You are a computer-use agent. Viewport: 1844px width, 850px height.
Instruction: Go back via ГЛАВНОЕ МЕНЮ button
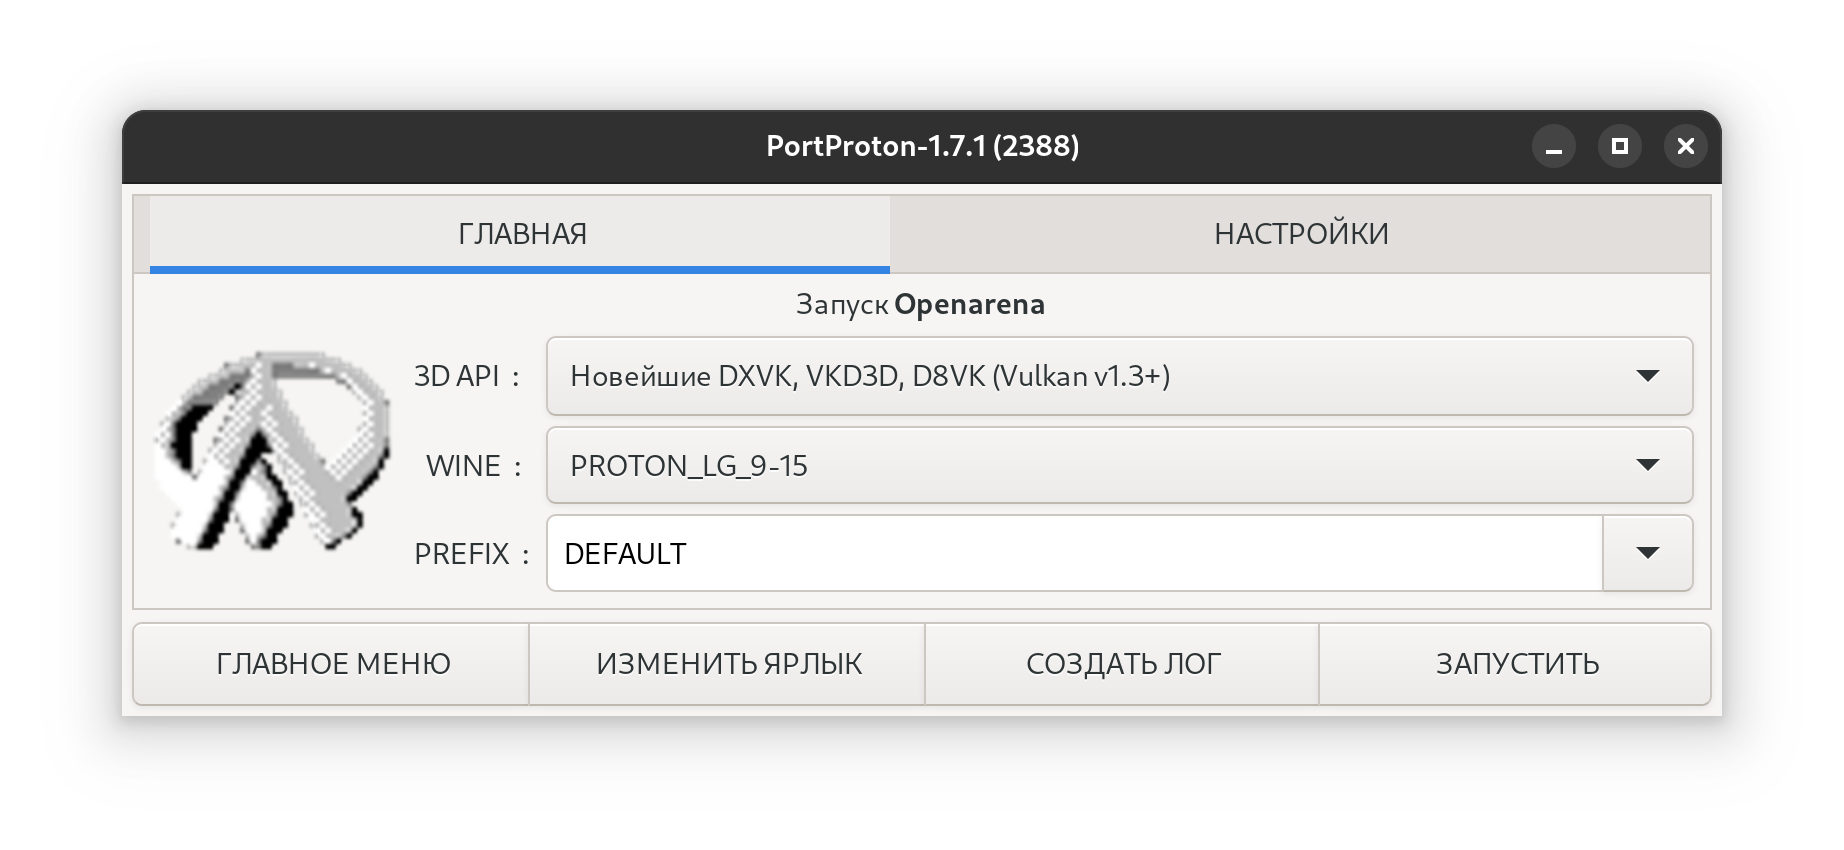click(332, 664)
